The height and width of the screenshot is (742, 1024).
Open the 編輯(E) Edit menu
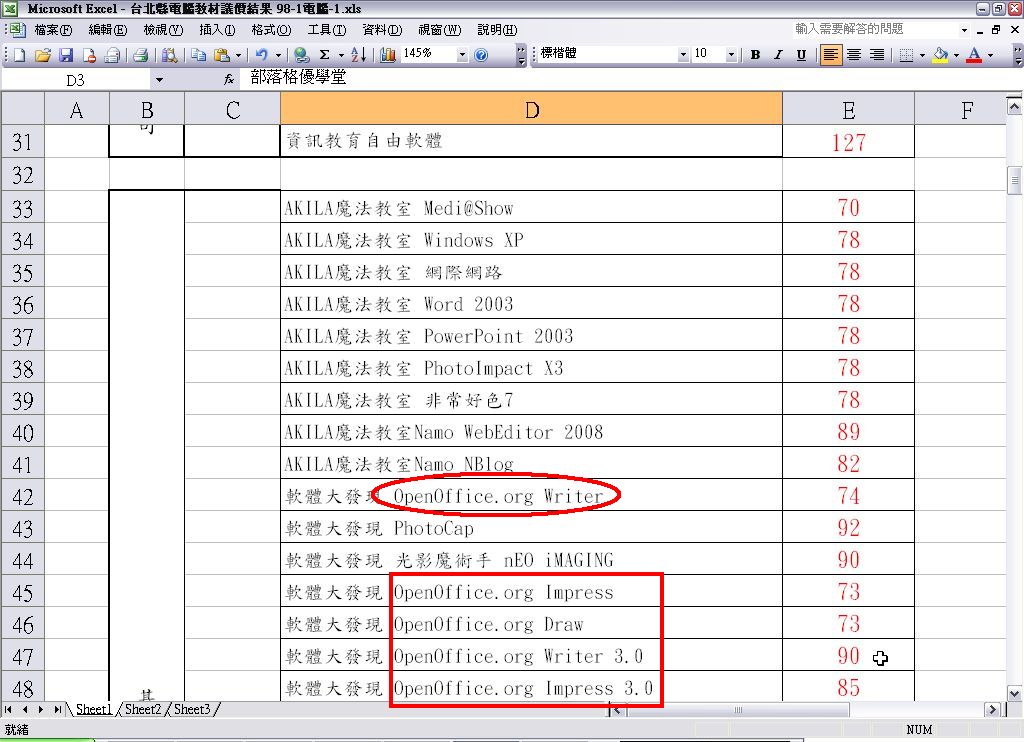tap(108, 30)
